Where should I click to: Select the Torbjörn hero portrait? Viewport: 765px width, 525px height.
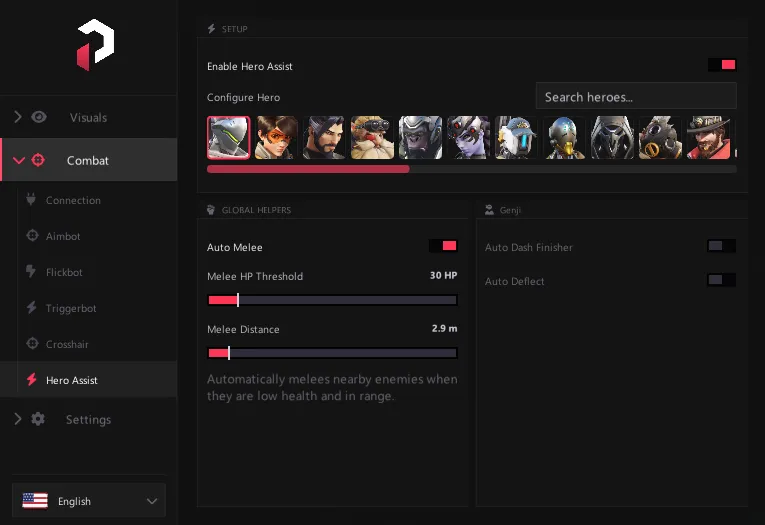(x=373, y=138)
